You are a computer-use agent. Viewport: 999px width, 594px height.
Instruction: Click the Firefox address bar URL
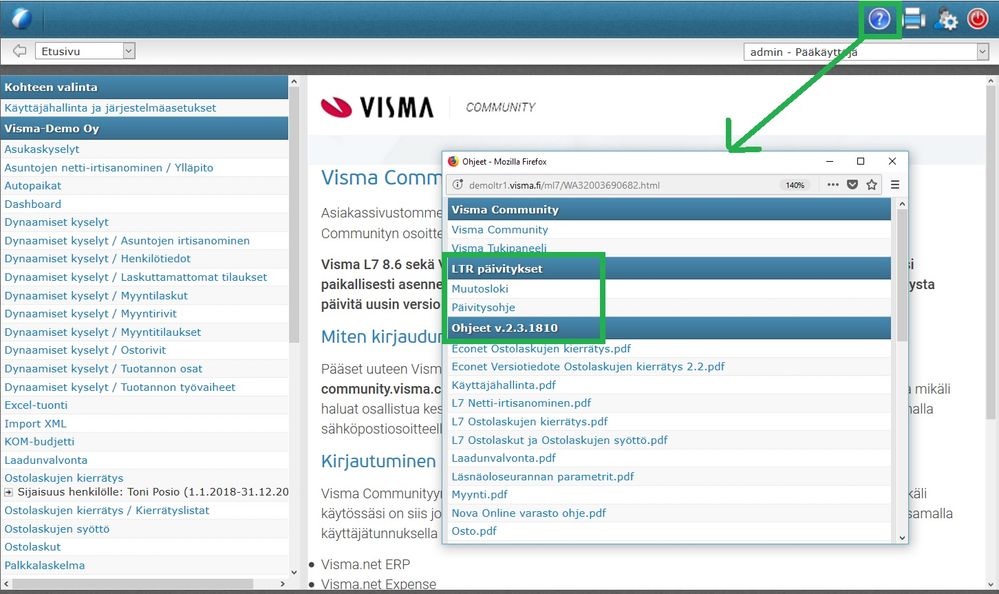click(x=564, y=185)
